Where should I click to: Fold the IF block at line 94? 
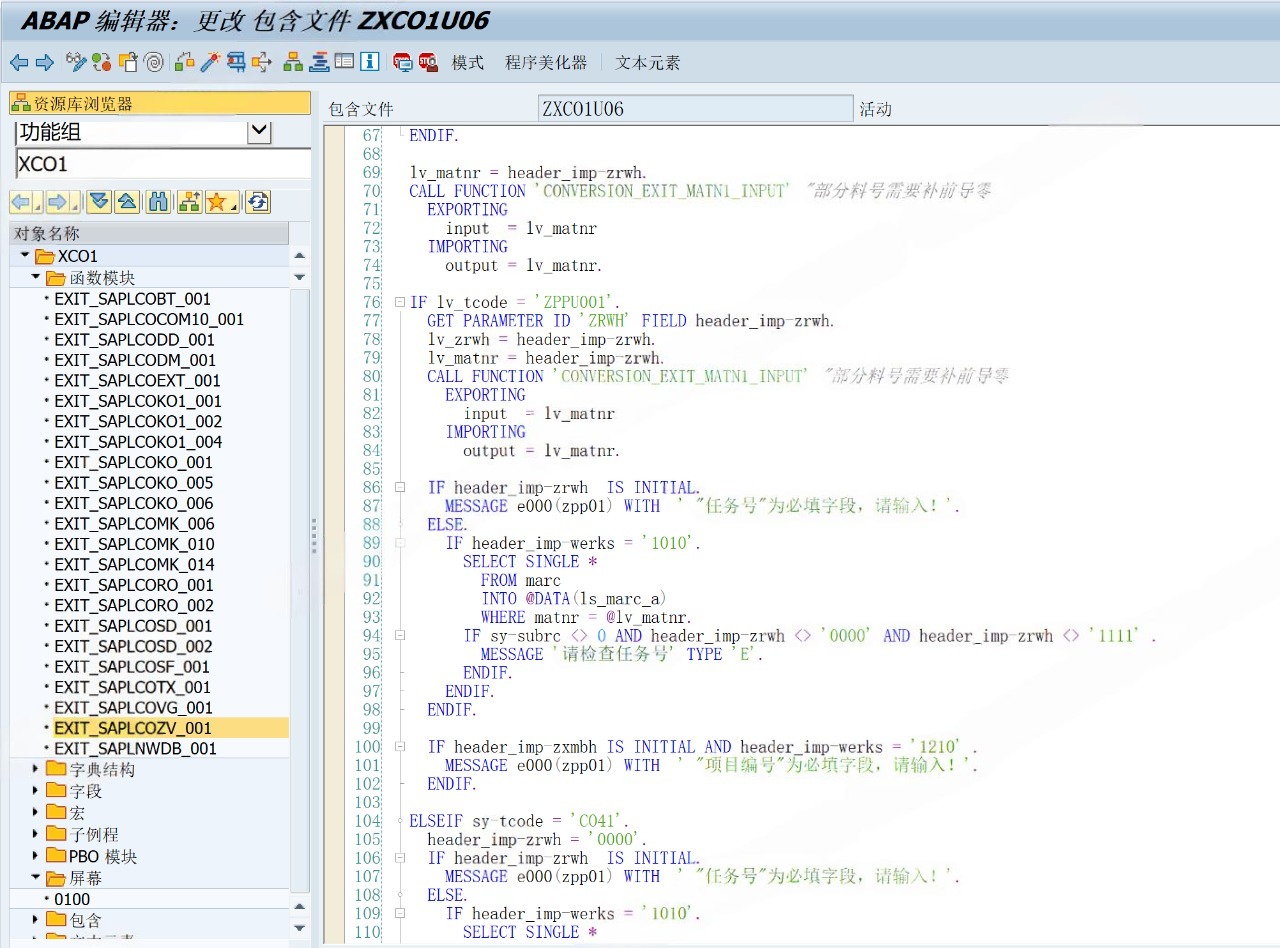(400, 635)
